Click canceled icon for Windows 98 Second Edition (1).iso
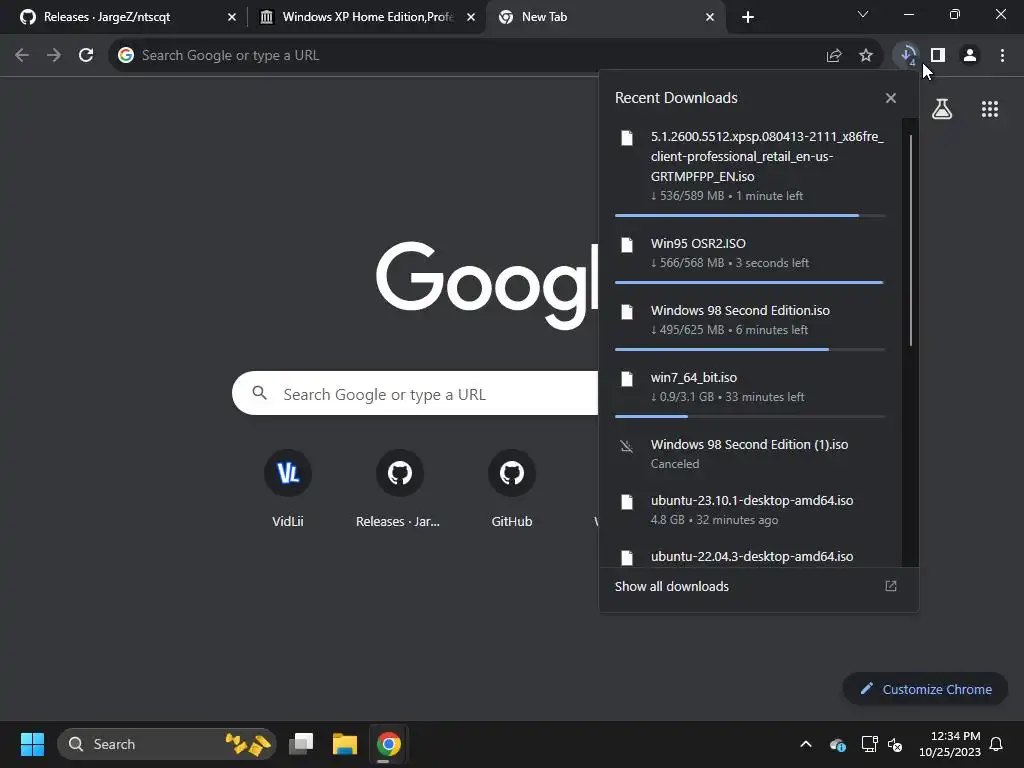Viewport: 1024px width, 768px height. coord(627,446)
